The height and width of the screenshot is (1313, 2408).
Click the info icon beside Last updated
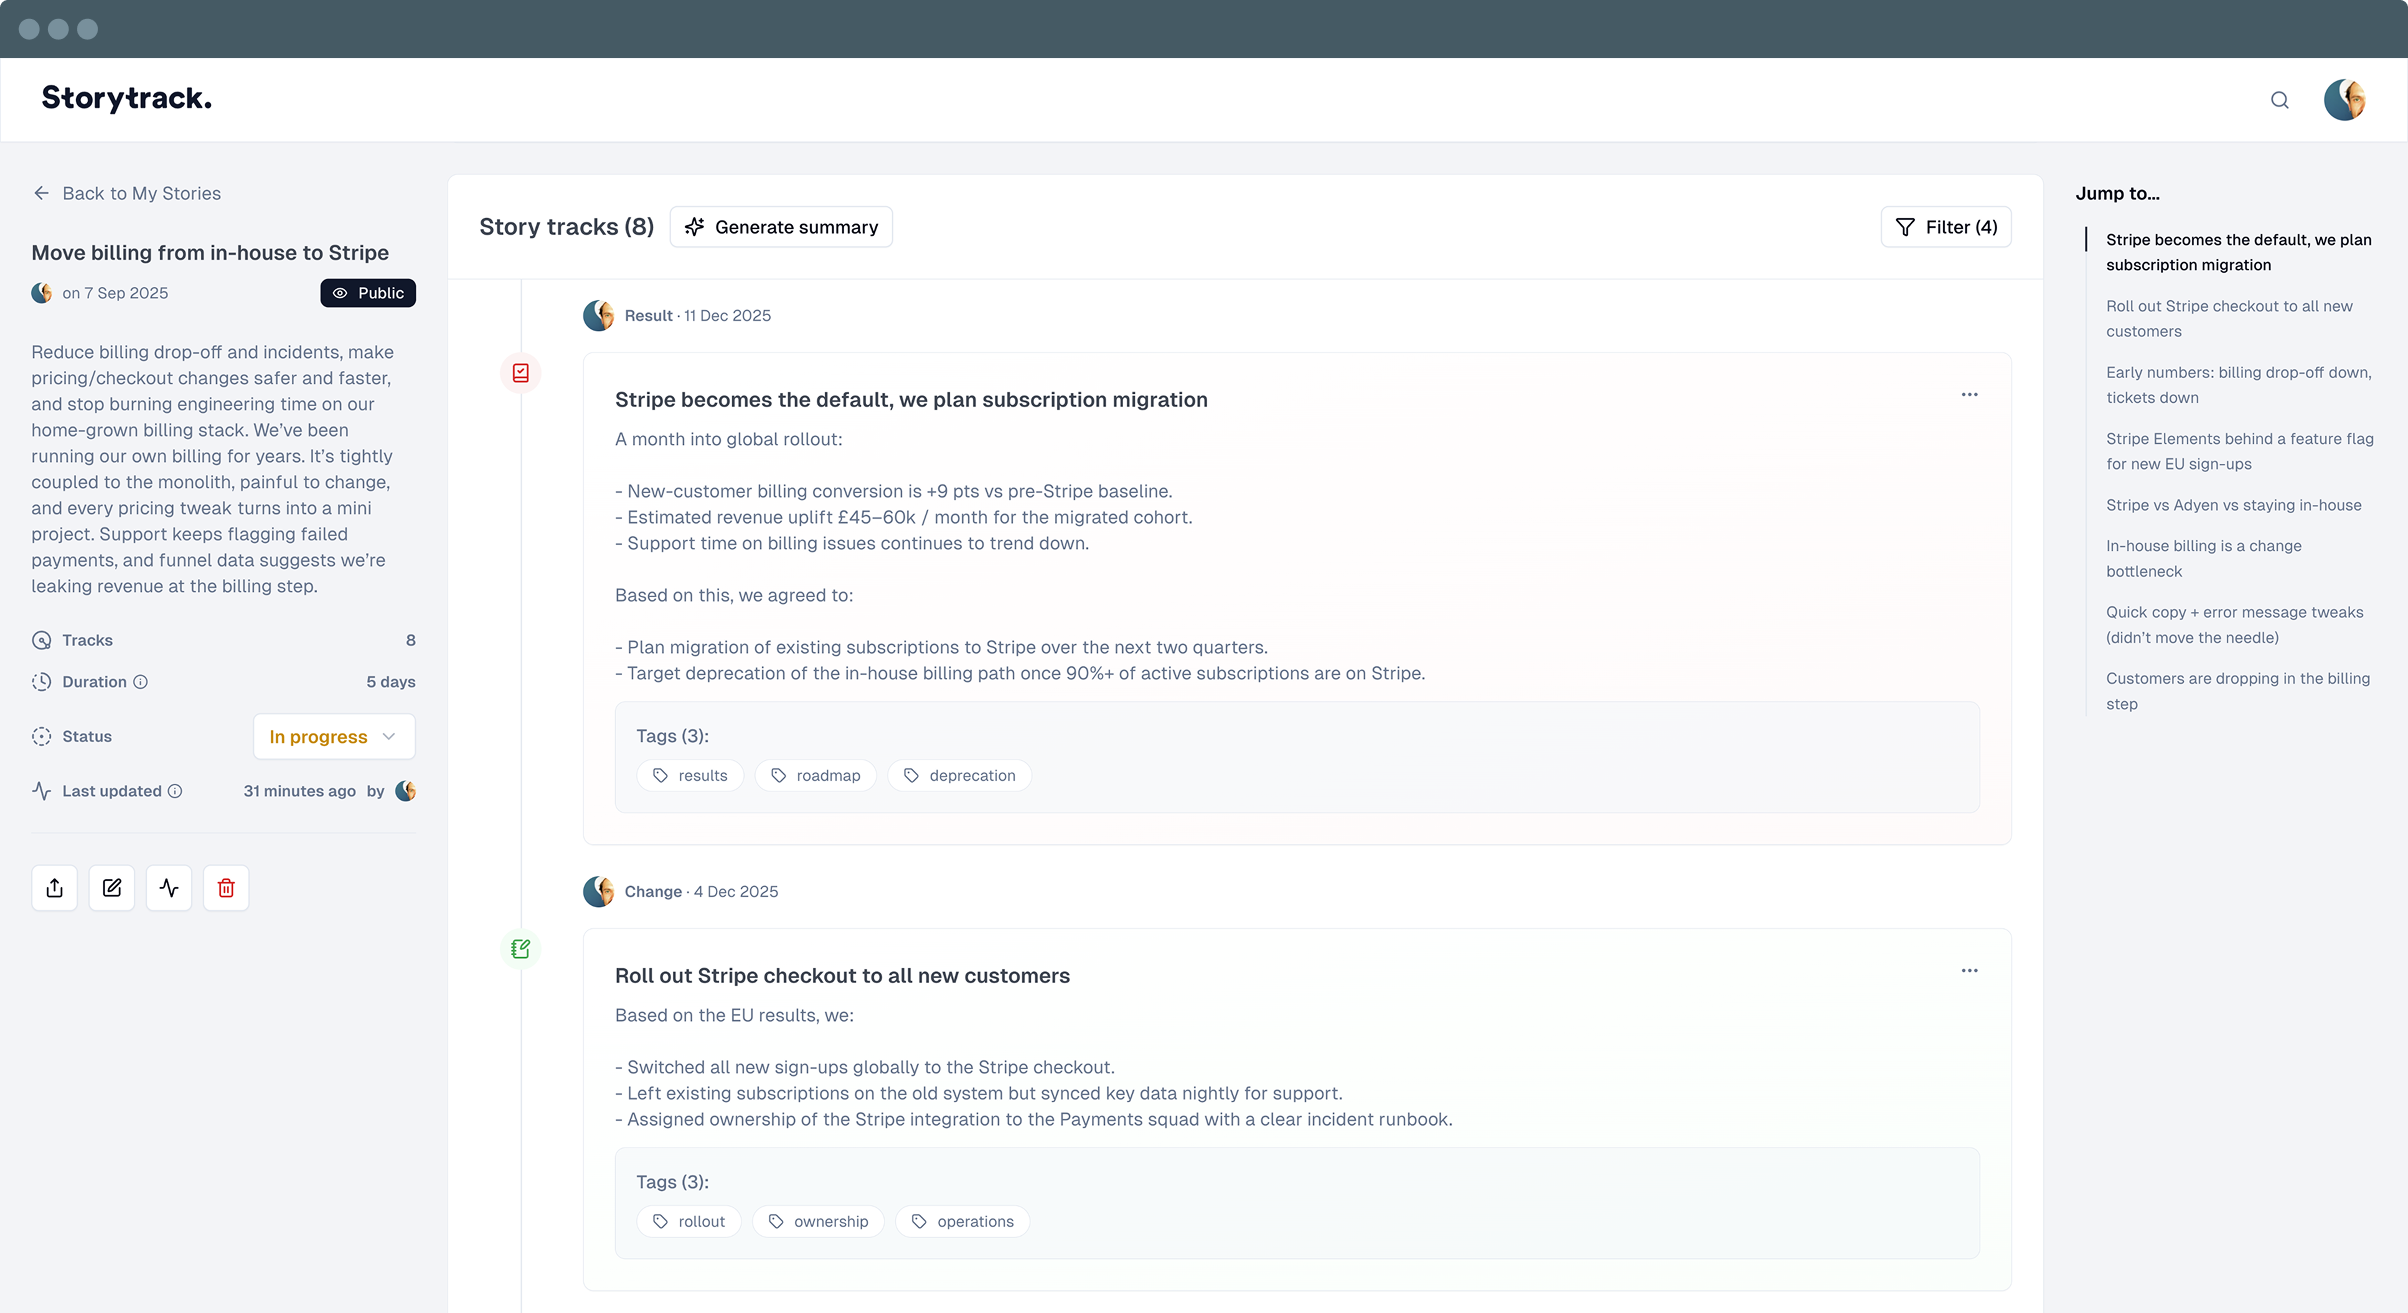(x=177, y=791)
